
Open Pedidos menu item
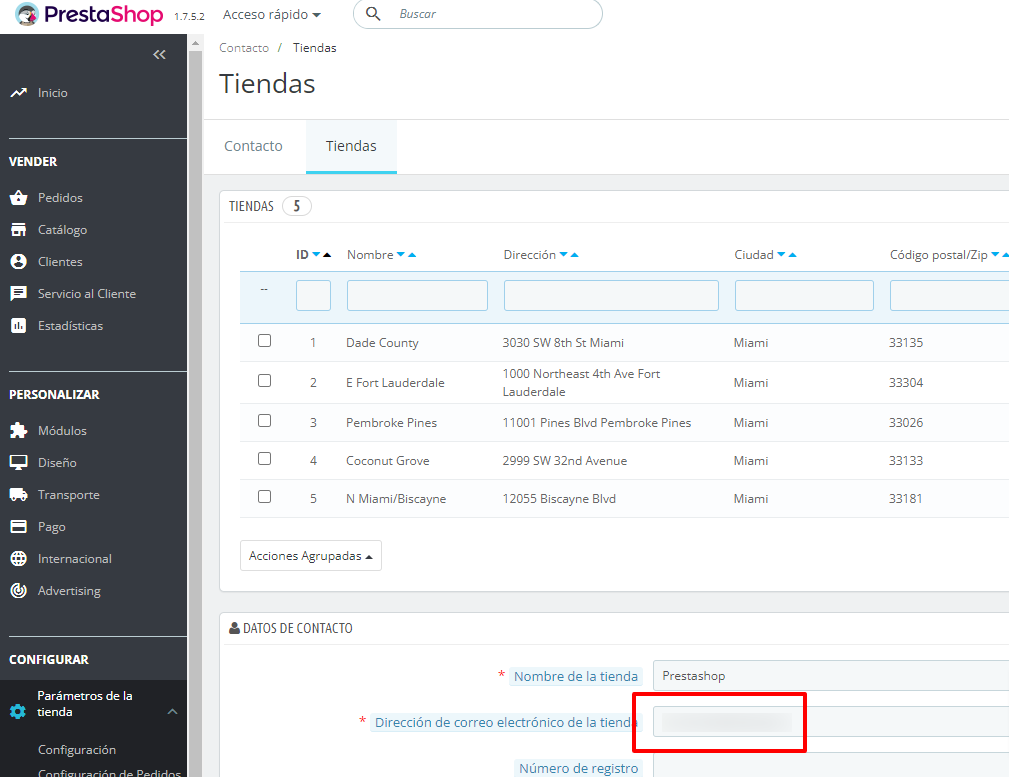(x=60, y=198)
